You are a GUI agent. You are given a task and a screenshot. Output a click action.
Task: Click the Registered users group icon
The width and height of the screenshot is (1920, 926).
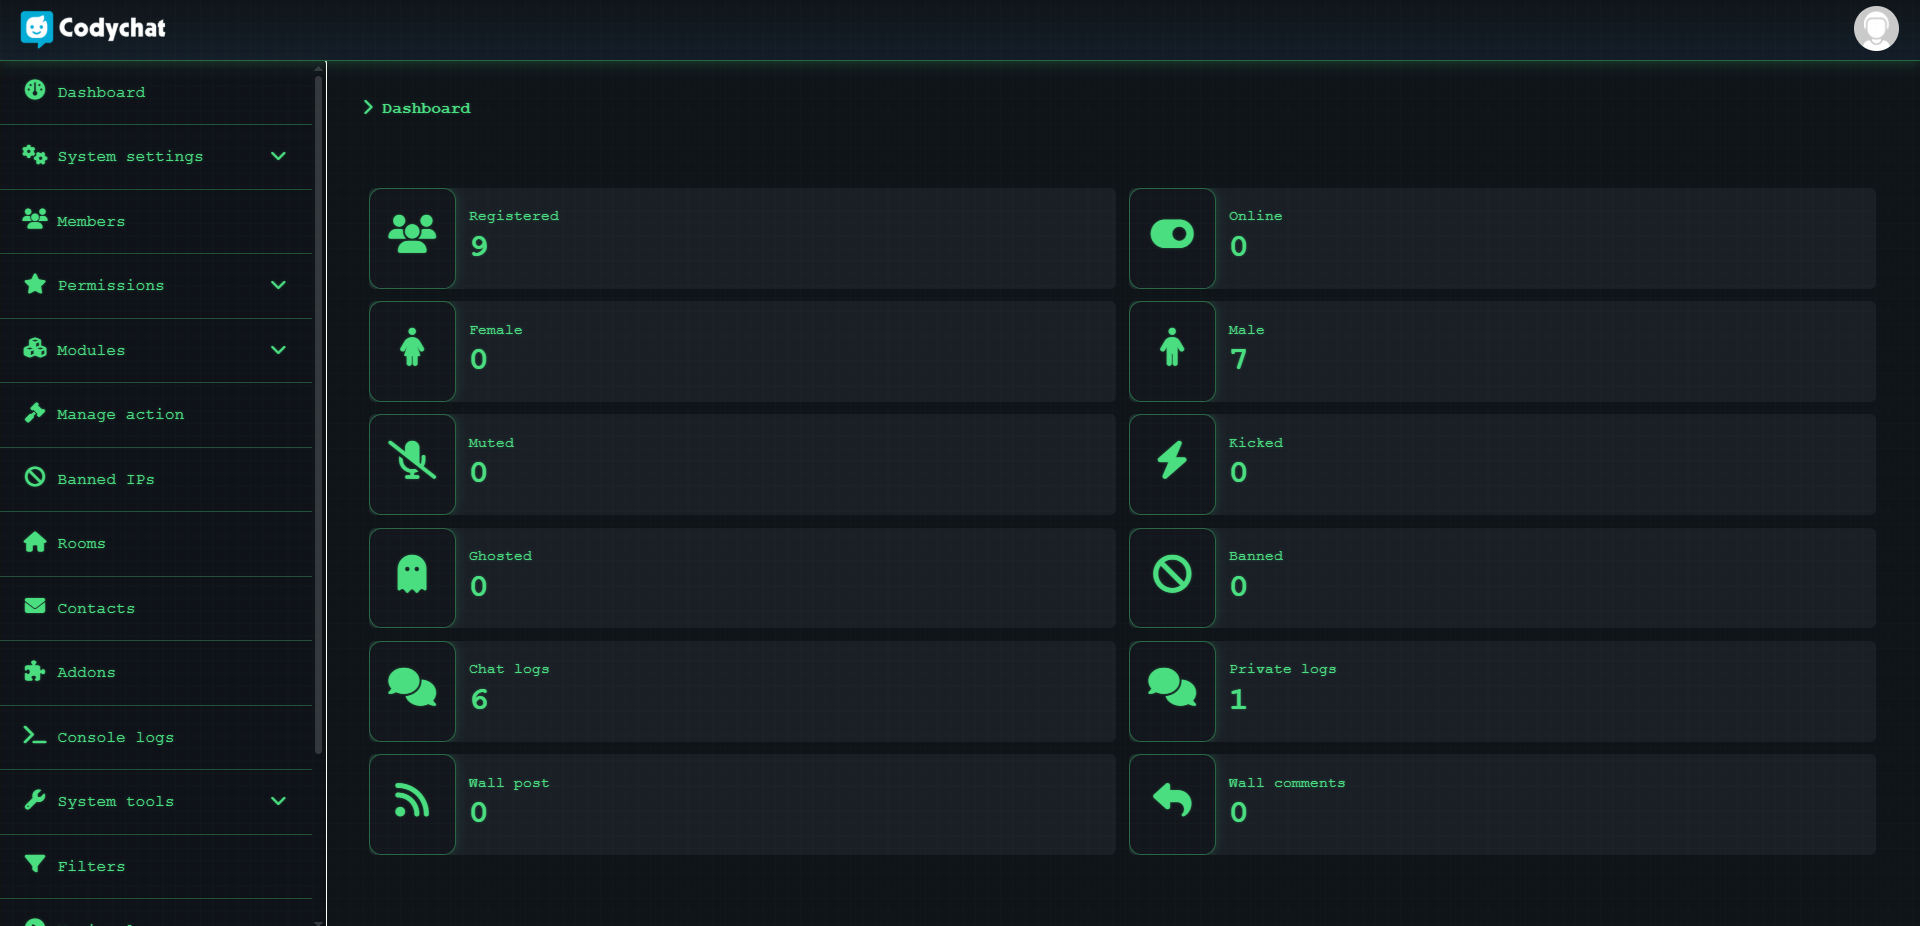[412, 235]
